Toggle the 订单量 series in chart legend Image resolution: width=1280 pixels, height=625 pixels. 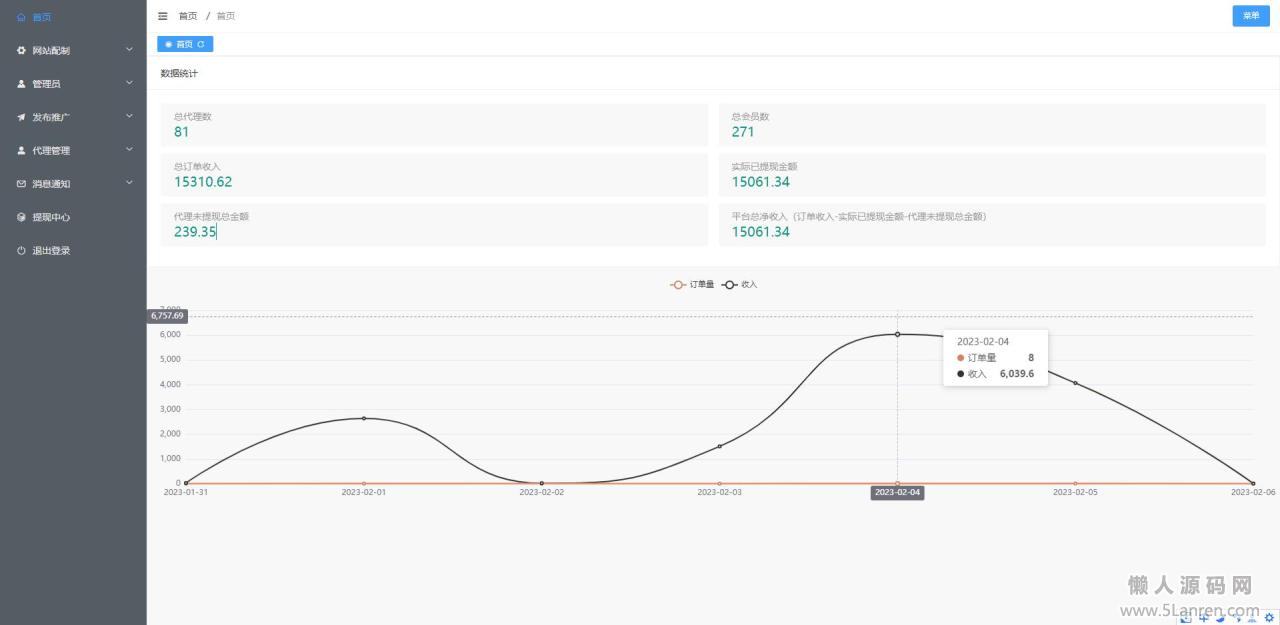(x=692, y=285)
